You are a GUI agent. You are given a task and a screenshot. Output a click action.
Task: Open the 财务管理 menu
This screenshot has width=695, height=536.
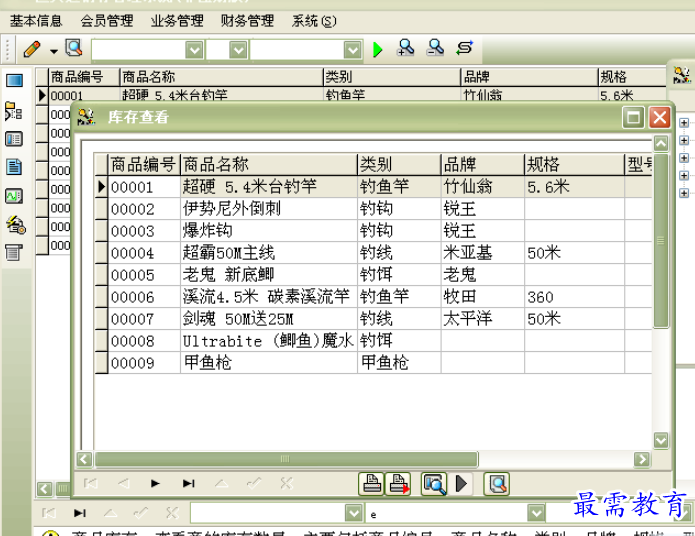click(x=247, y=21)
